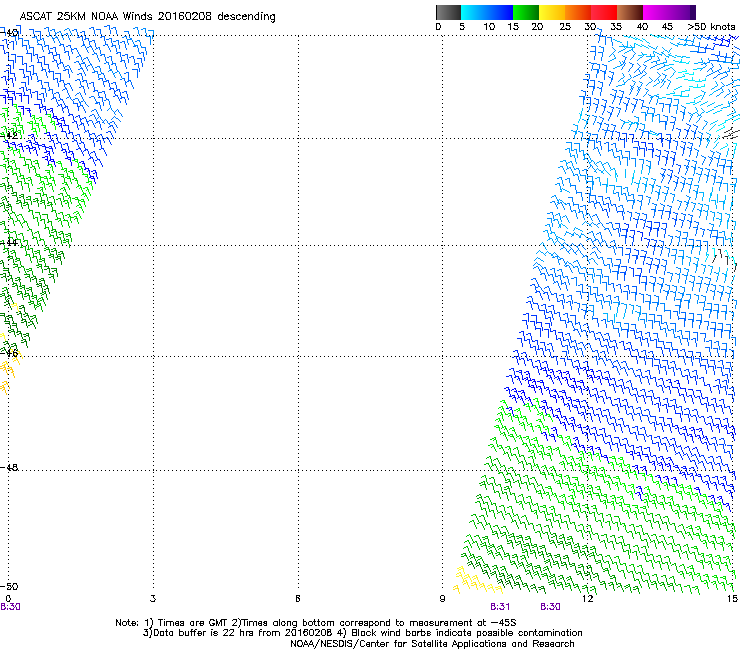The height and width of the screenshot is (650, 740).
Task: Choose the magenta 40-45 knots legend segment
Action: tap(656, 12)
